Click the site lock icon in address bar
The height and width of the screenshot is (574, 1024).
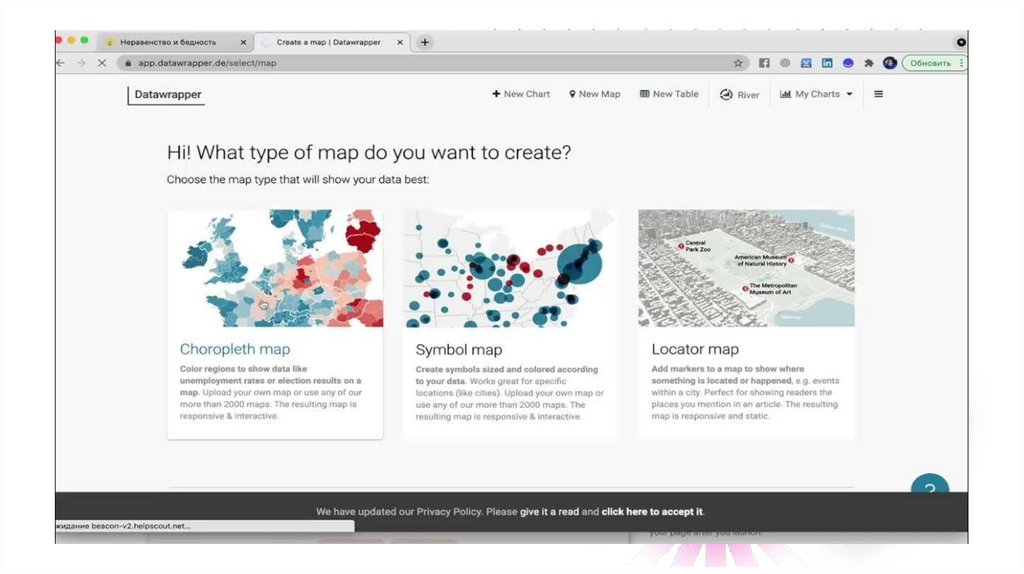click(x=128, y=63)
